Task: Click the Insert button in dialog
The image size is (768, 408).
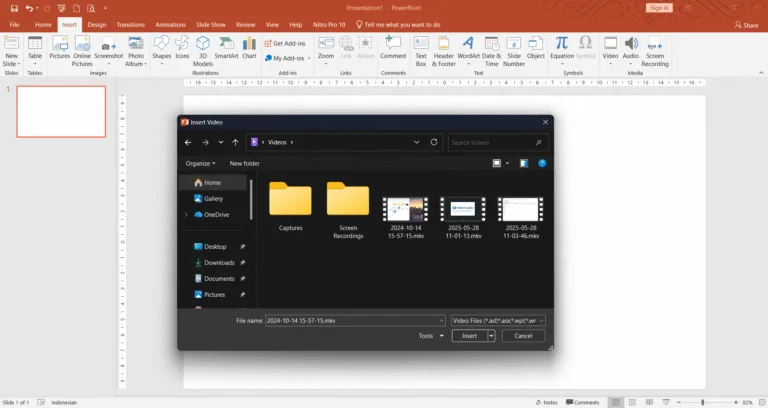Action: [x=469, y=336]
